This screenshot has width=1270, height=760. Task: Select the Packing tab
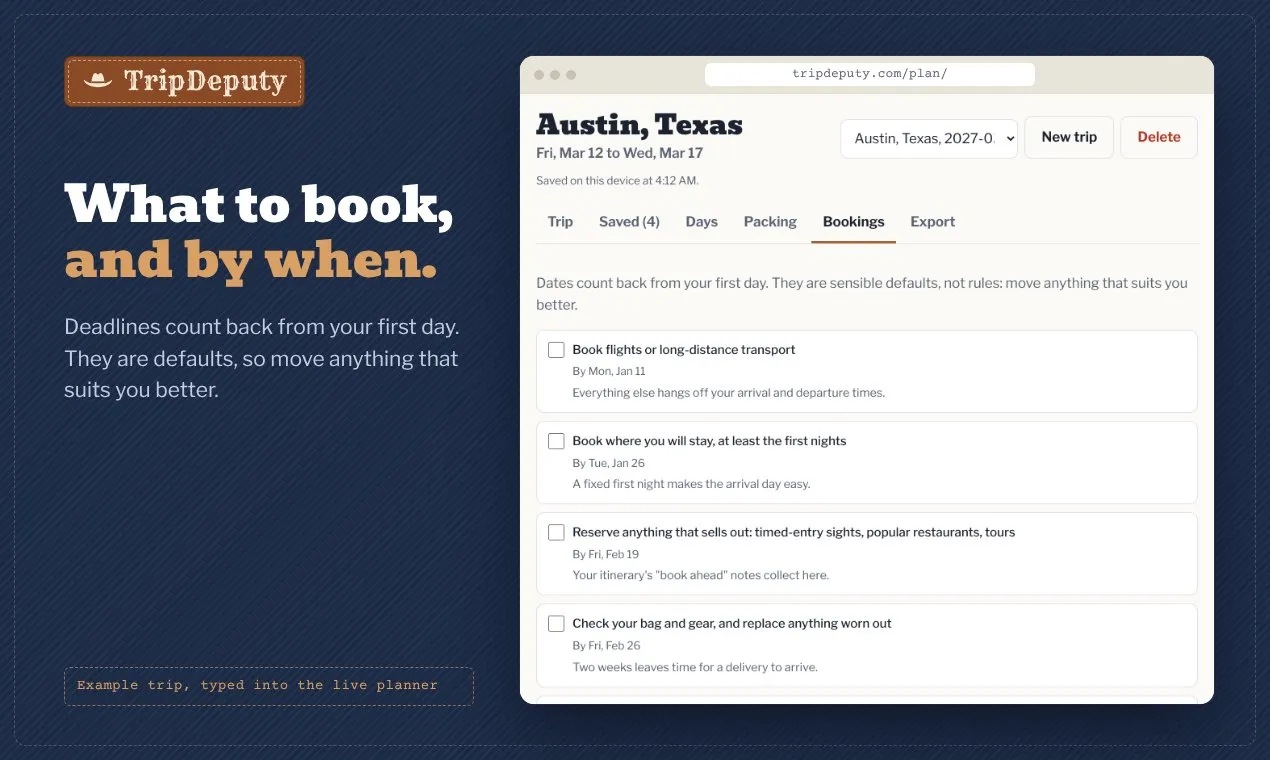click(x=770, y=222)
